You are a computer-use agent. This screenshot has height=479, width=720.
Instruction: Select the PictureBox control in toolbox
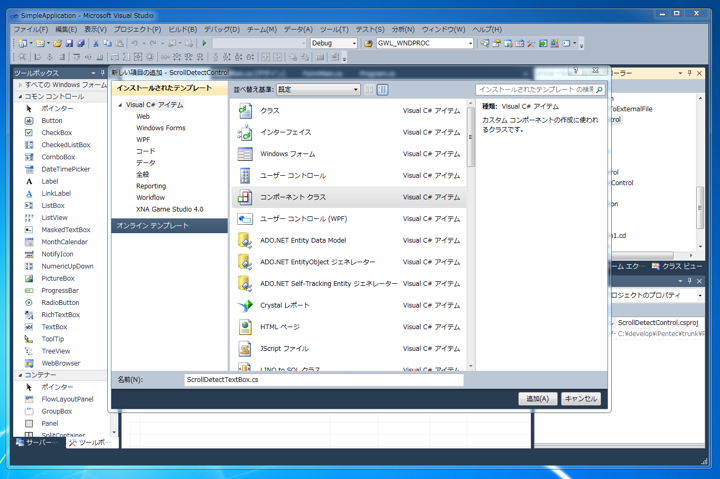58,278
